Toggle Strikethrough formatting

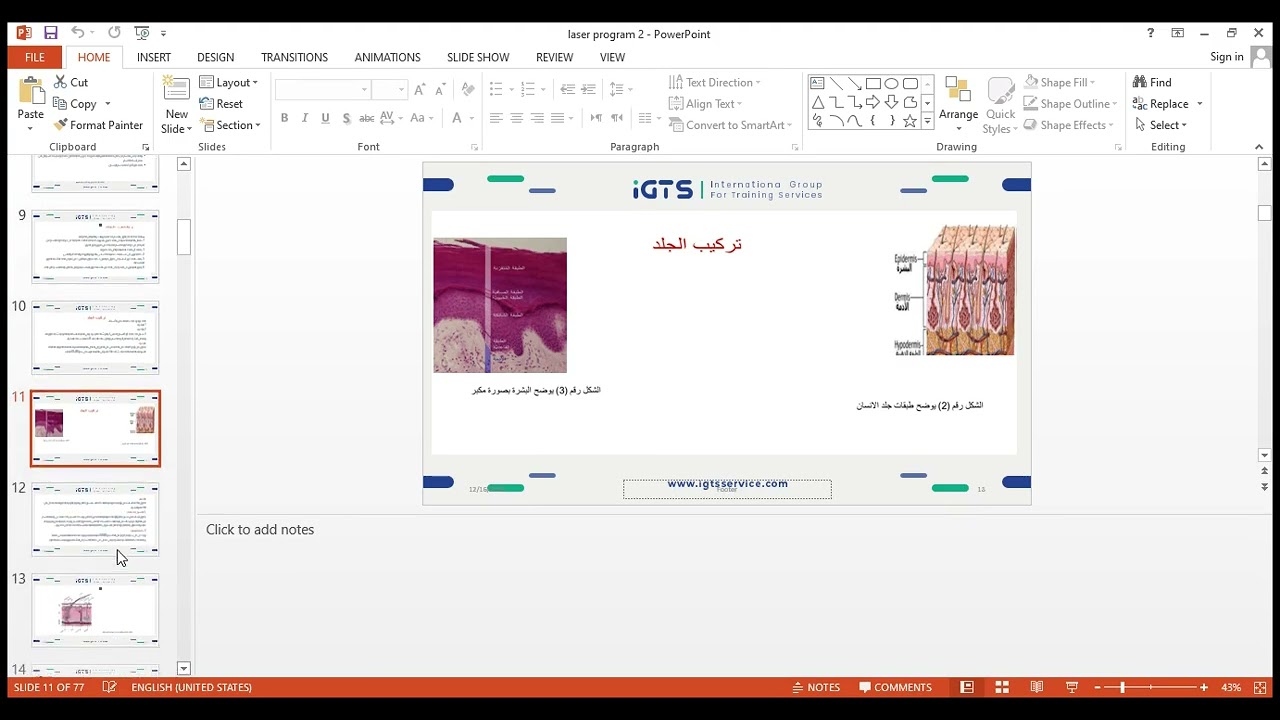tap(367, 118)
